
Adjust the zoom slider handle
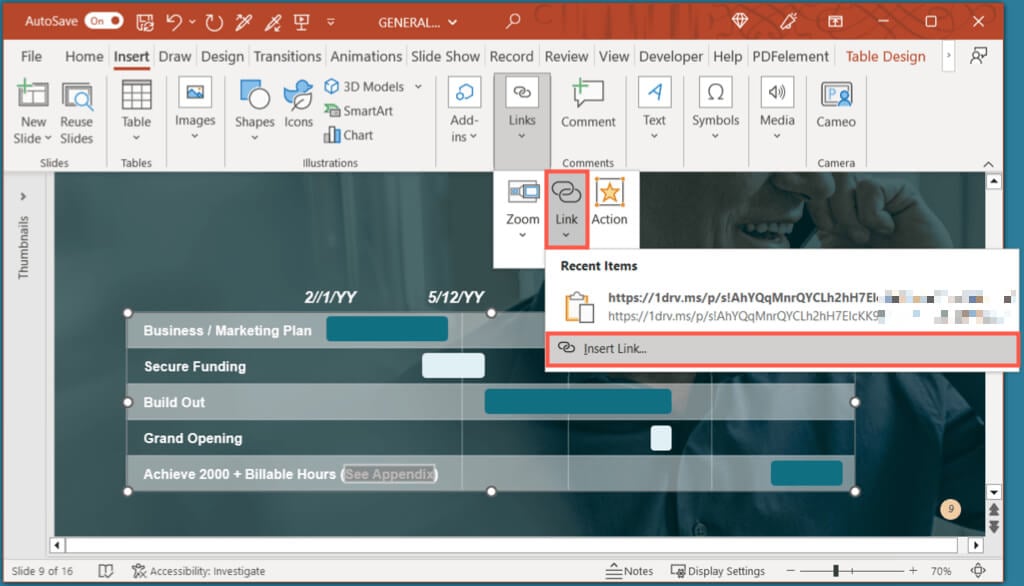[835, 571]
